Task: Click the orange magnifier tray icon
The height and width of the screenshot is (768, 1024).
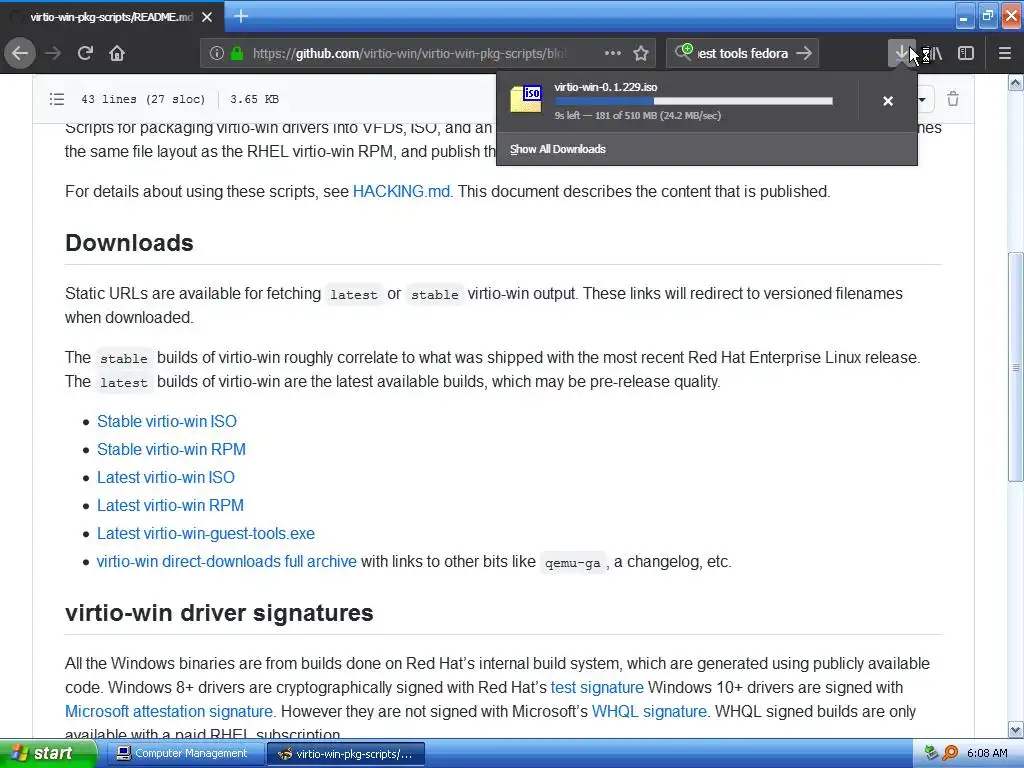Action: [950, 754]
